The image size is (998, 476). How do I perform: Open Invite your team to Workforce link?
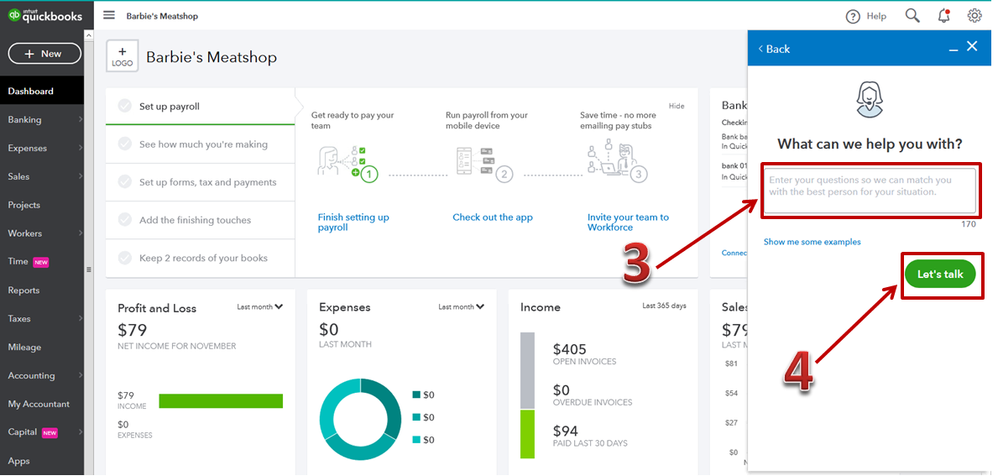(x=628, y=222)
